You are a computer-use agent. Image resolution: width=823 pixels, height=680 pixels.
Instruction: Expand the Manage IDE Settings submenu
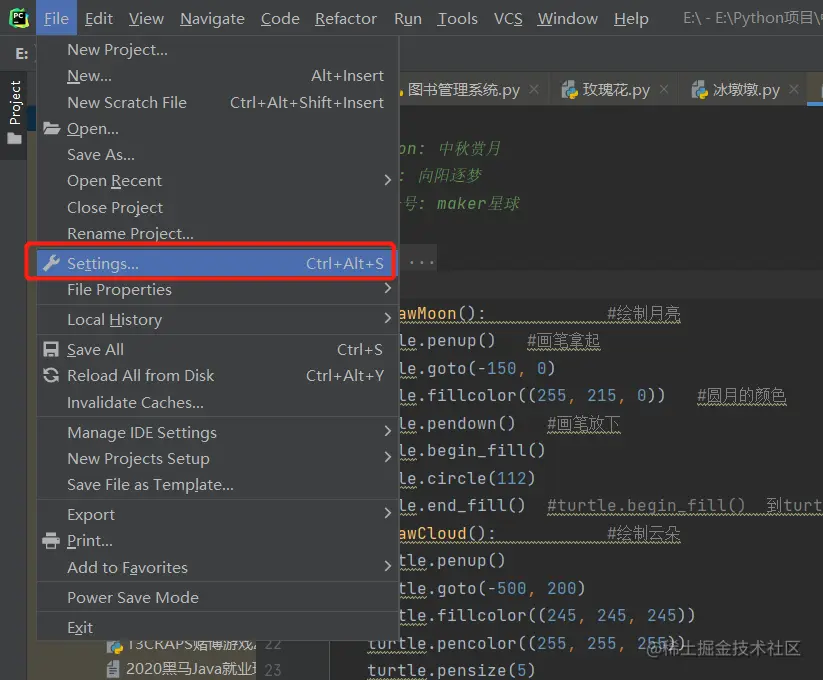click(217, 432)
